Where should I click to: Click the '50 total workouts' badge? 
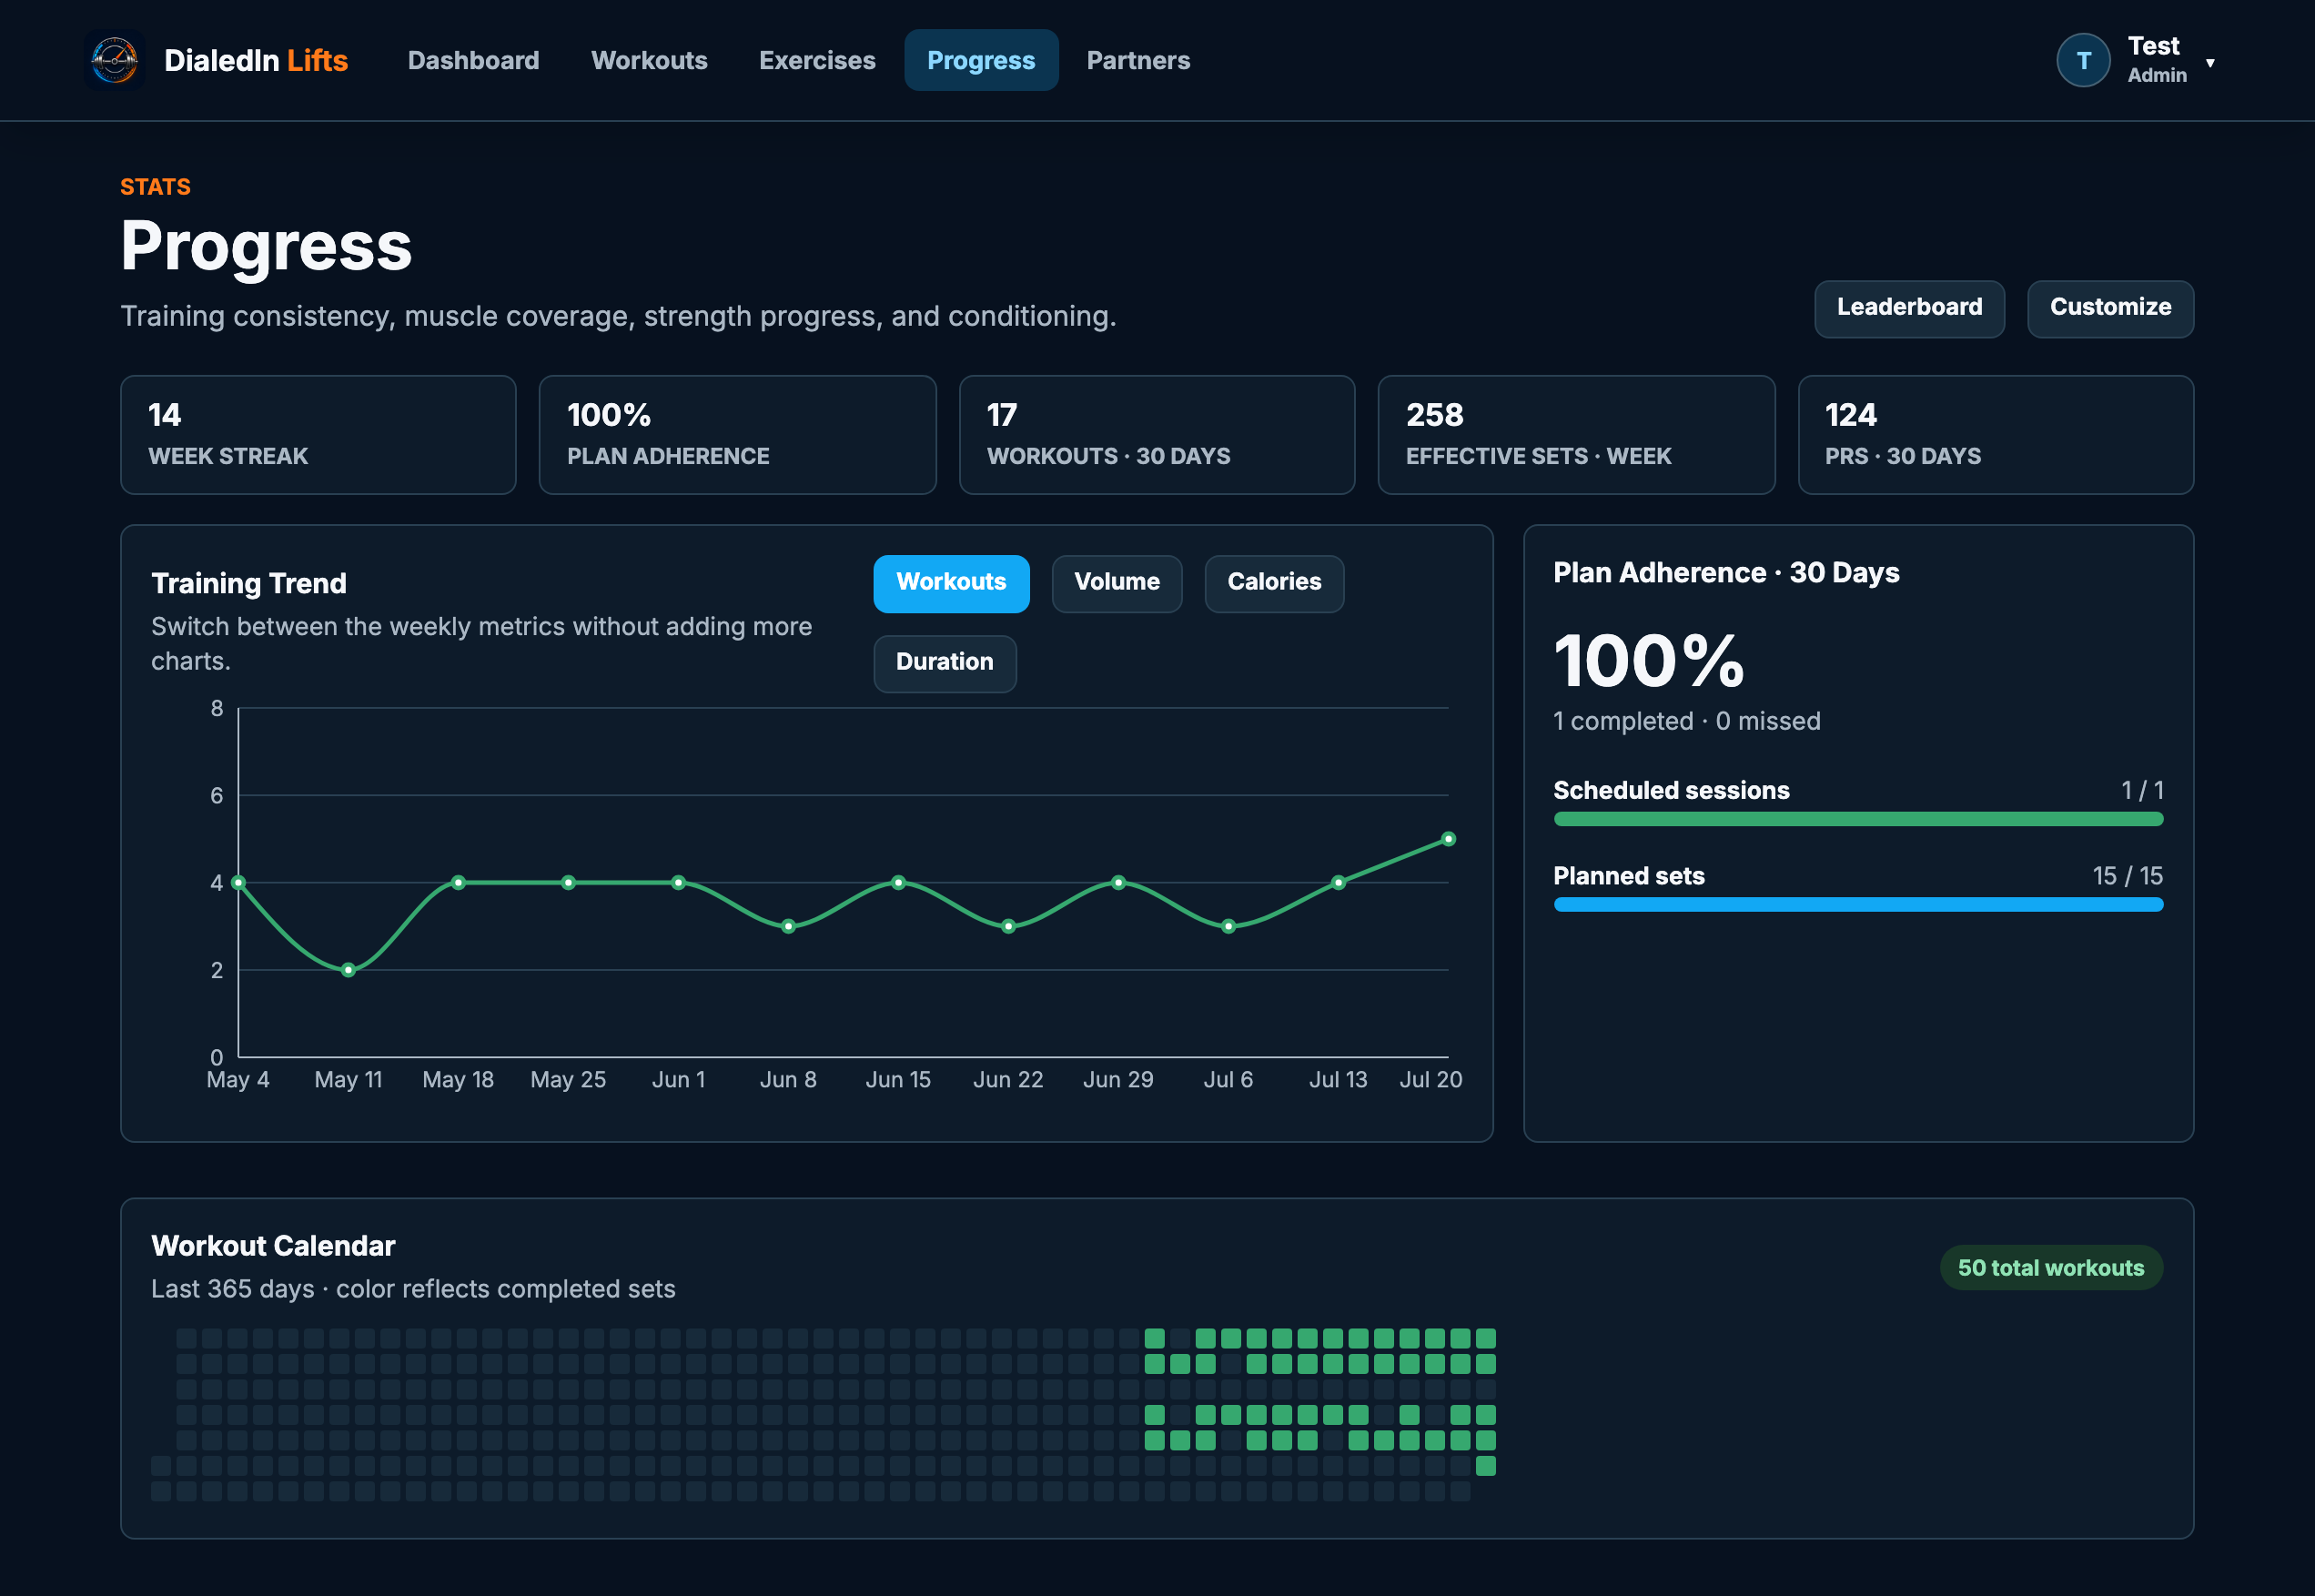pos(2050,1267)
